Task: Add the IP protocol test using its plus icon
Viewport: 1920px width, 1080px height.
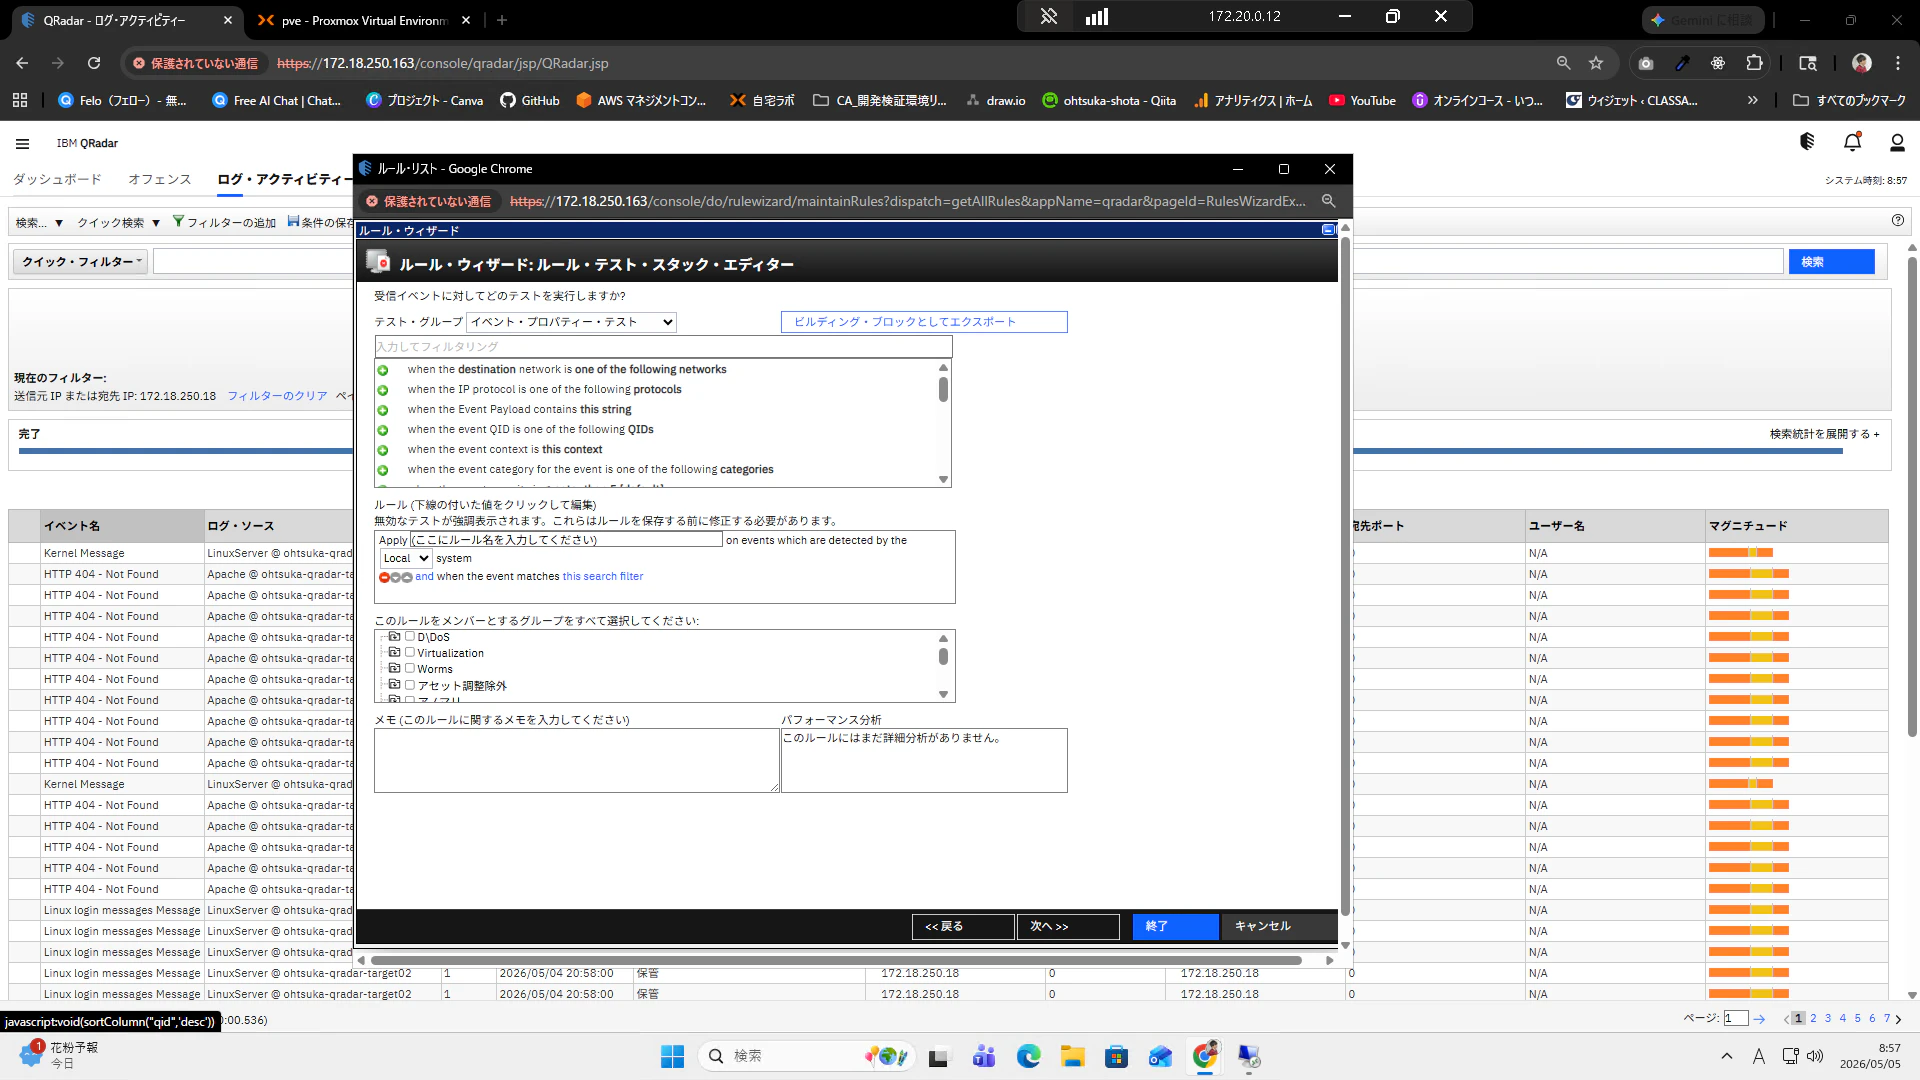Action: tap(382, 390)
